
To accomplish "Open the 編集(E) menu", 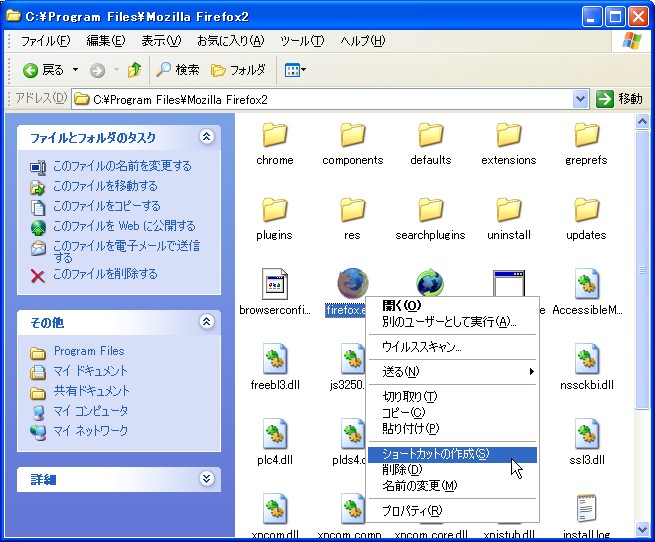I will tap(106, 41).
